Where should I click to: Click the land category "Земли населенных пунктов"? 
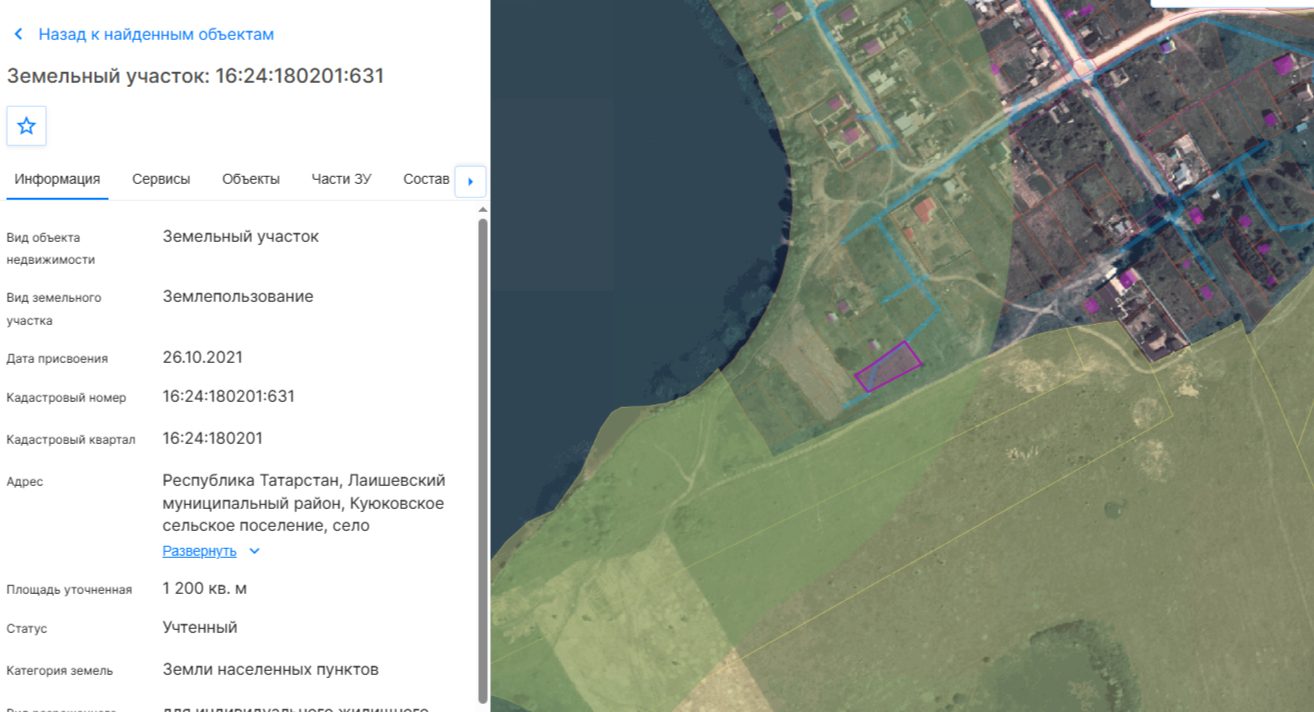pos(271,670)
